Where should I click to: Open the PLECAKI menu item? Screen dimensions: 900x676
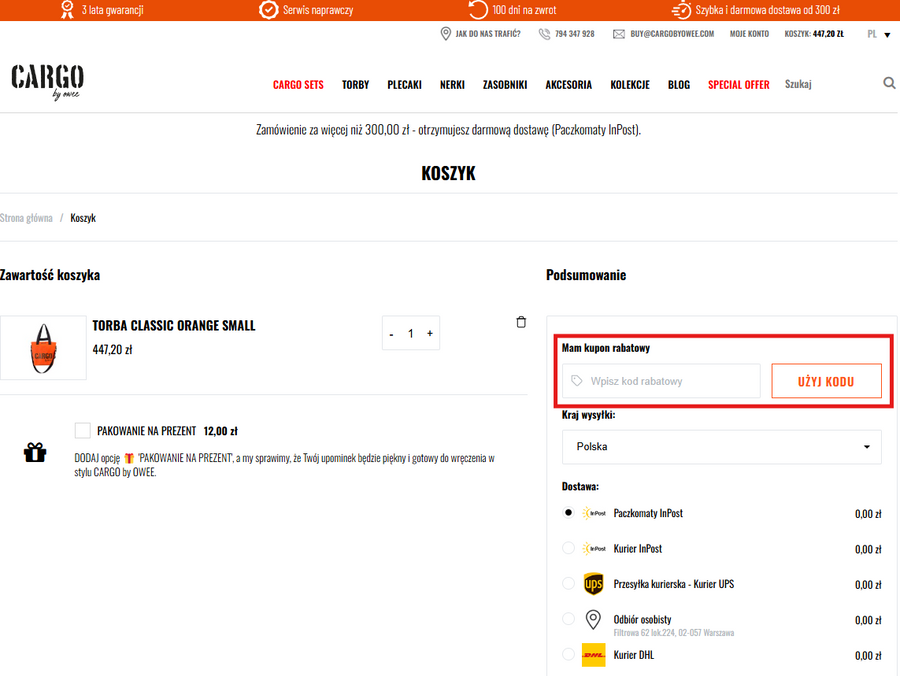tap(404, 85)
